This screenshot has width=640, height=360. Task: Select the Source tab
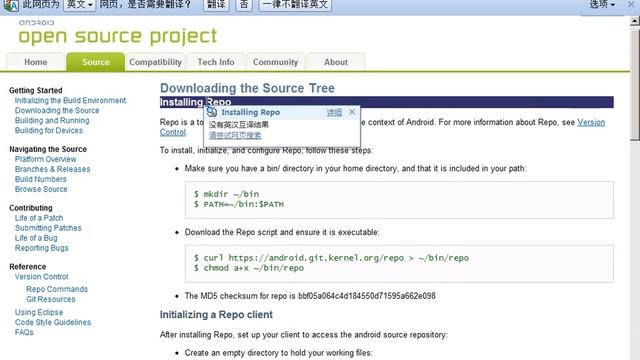tap(96, 62)
